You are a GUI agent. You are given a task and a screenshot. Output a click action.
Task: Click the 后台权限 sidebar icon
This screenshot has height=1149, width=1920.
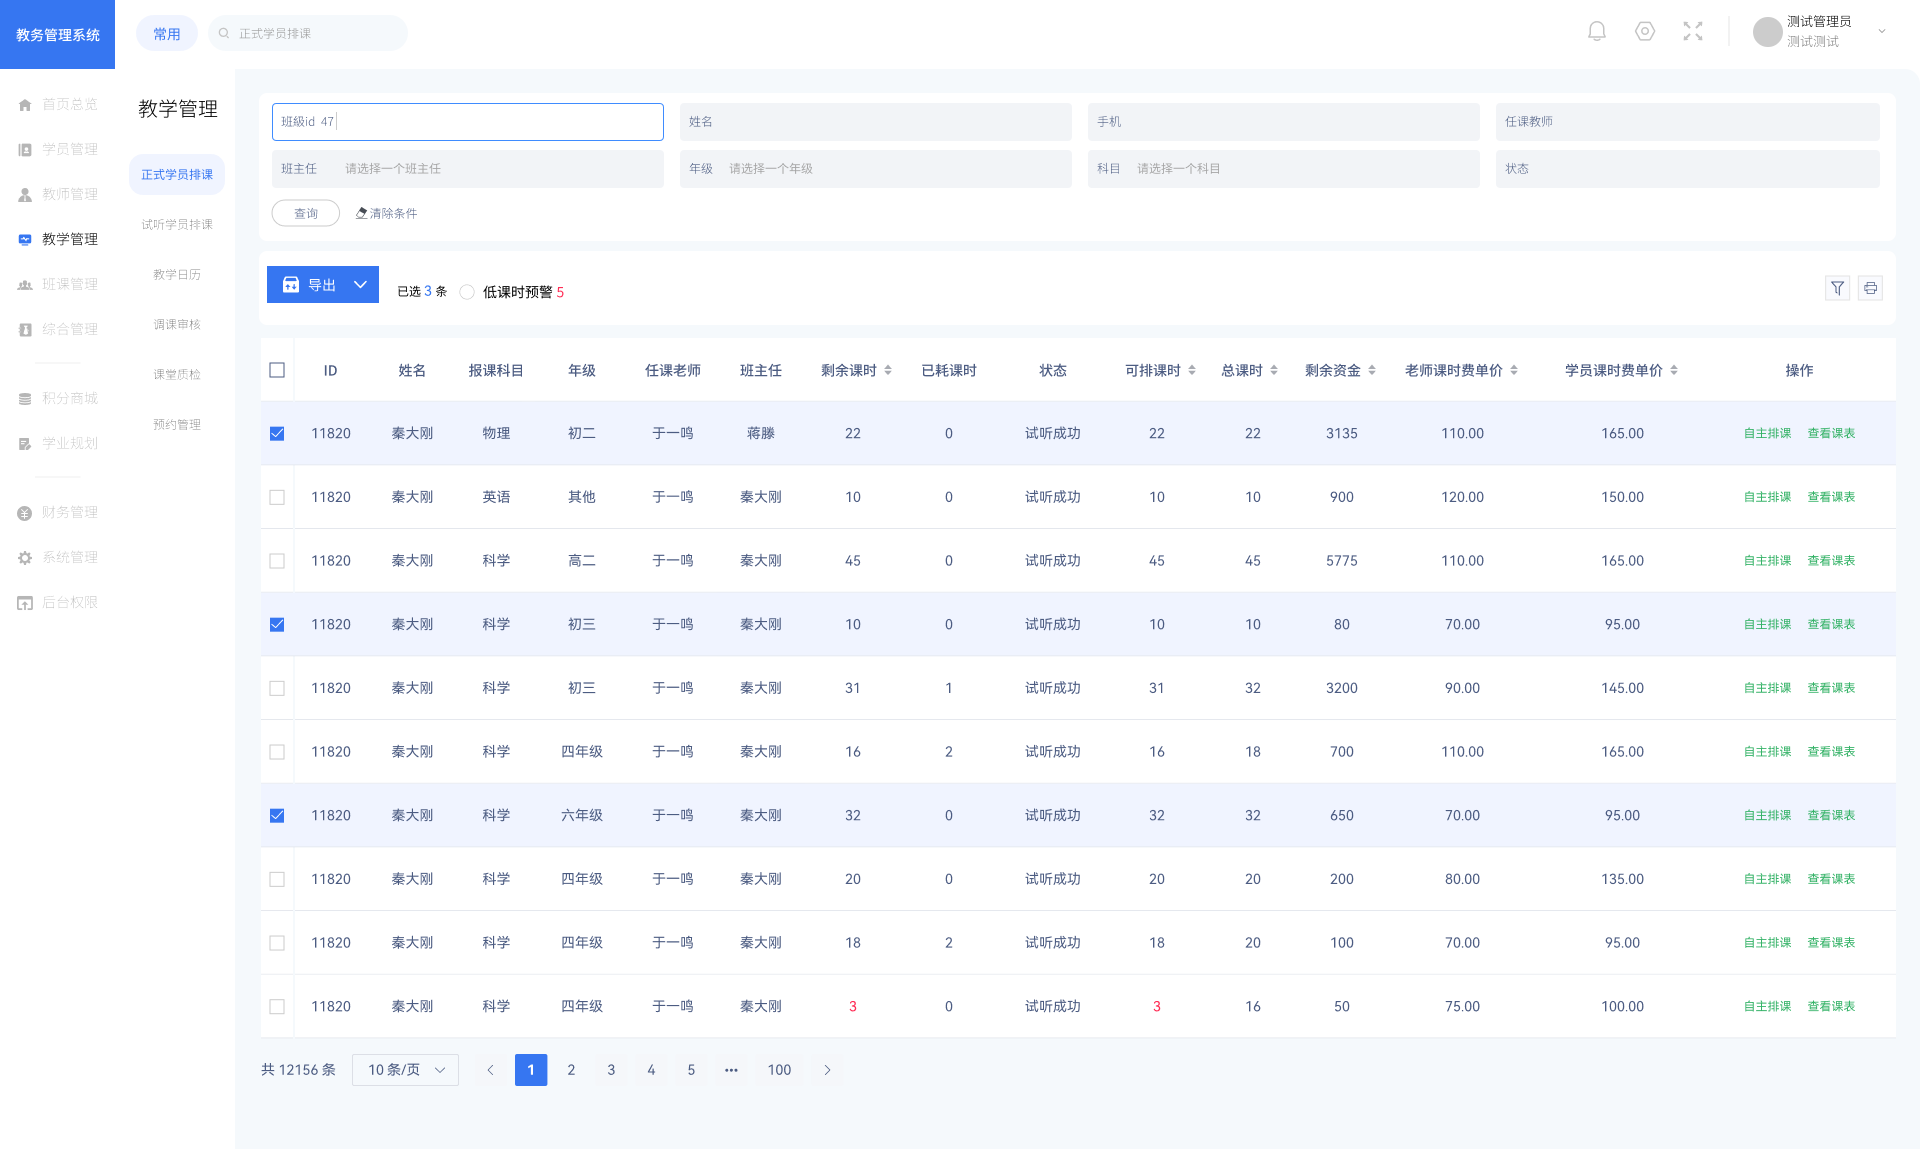point(25,602)
